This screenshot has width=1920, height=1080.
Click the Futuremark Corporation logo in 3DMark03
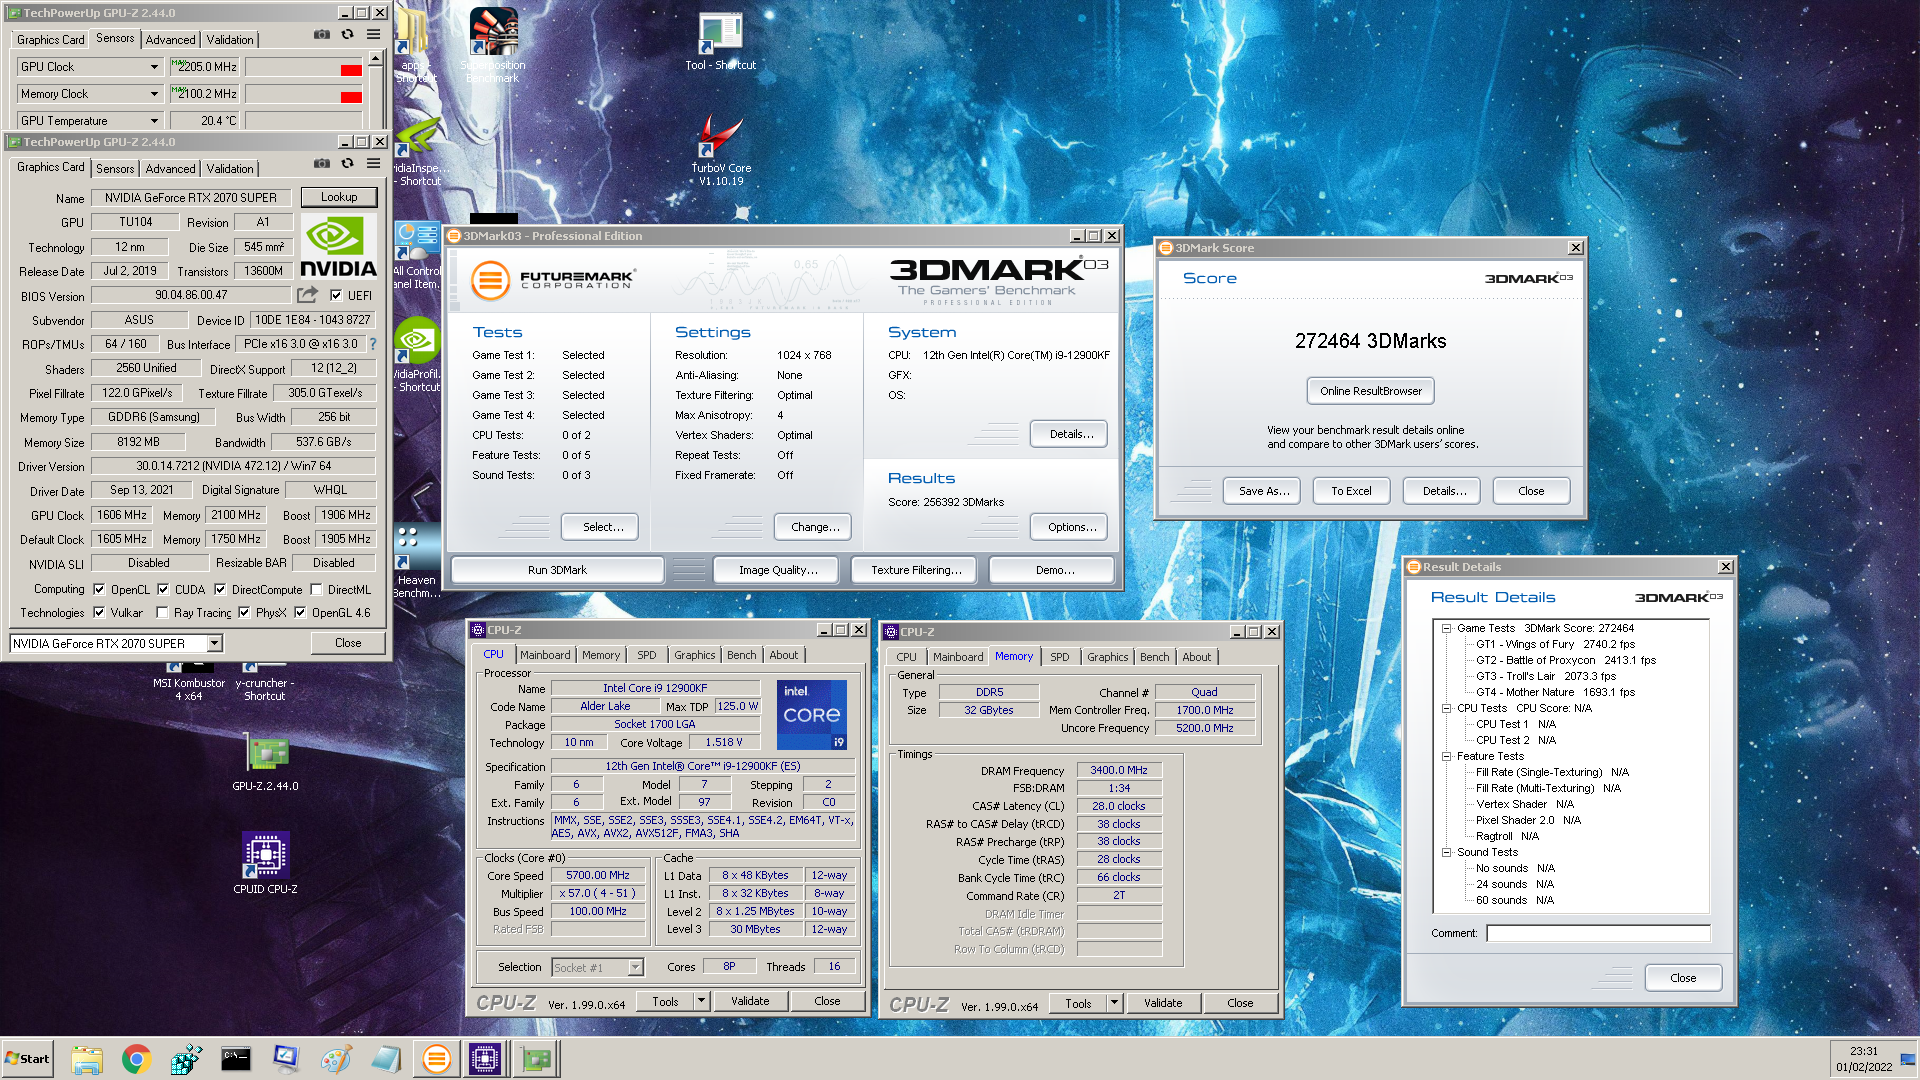coord(553,280)
